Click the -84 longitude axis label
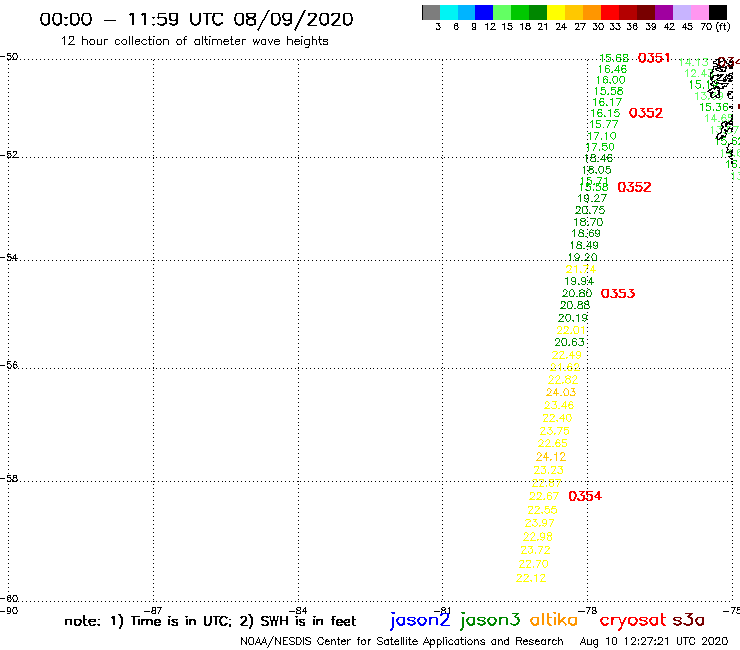Image resolution: width=740 pixels, height=650 pixels. [298, 610]
